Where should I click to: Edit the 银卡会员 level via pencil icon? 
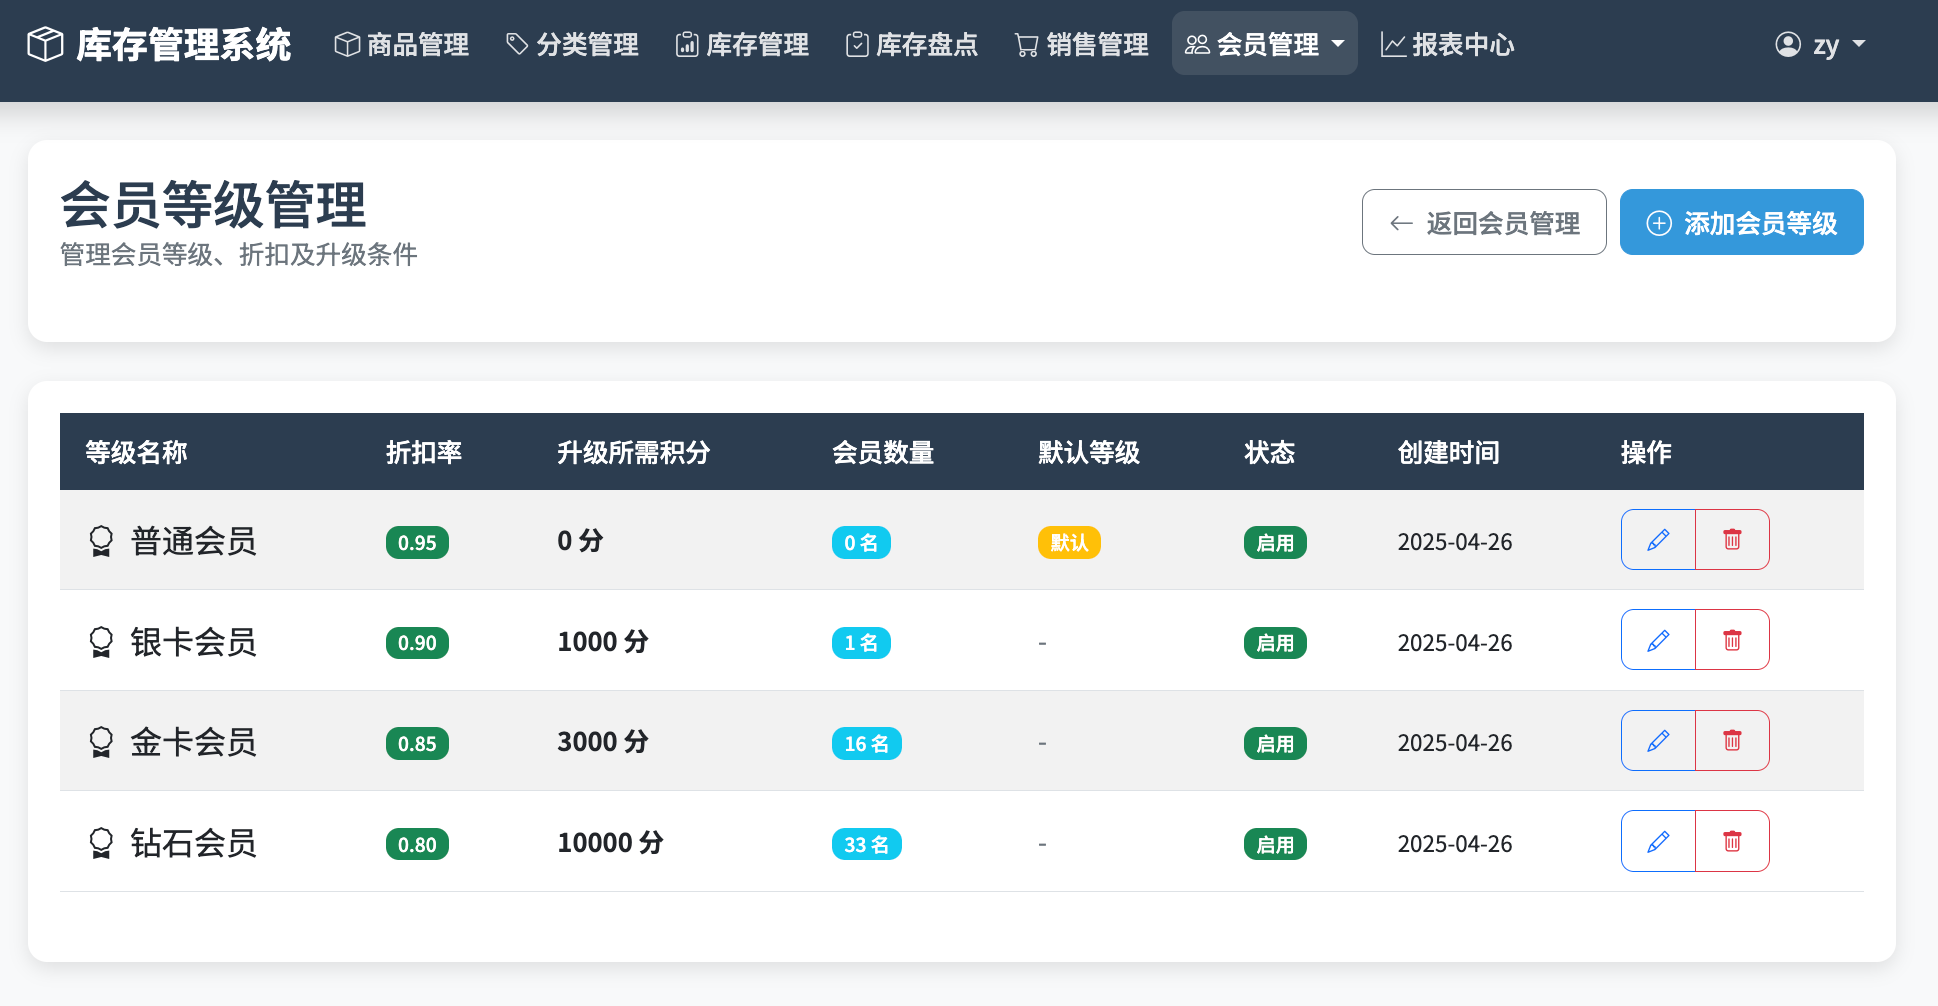pyautogui.click(x=1658, y=640)
